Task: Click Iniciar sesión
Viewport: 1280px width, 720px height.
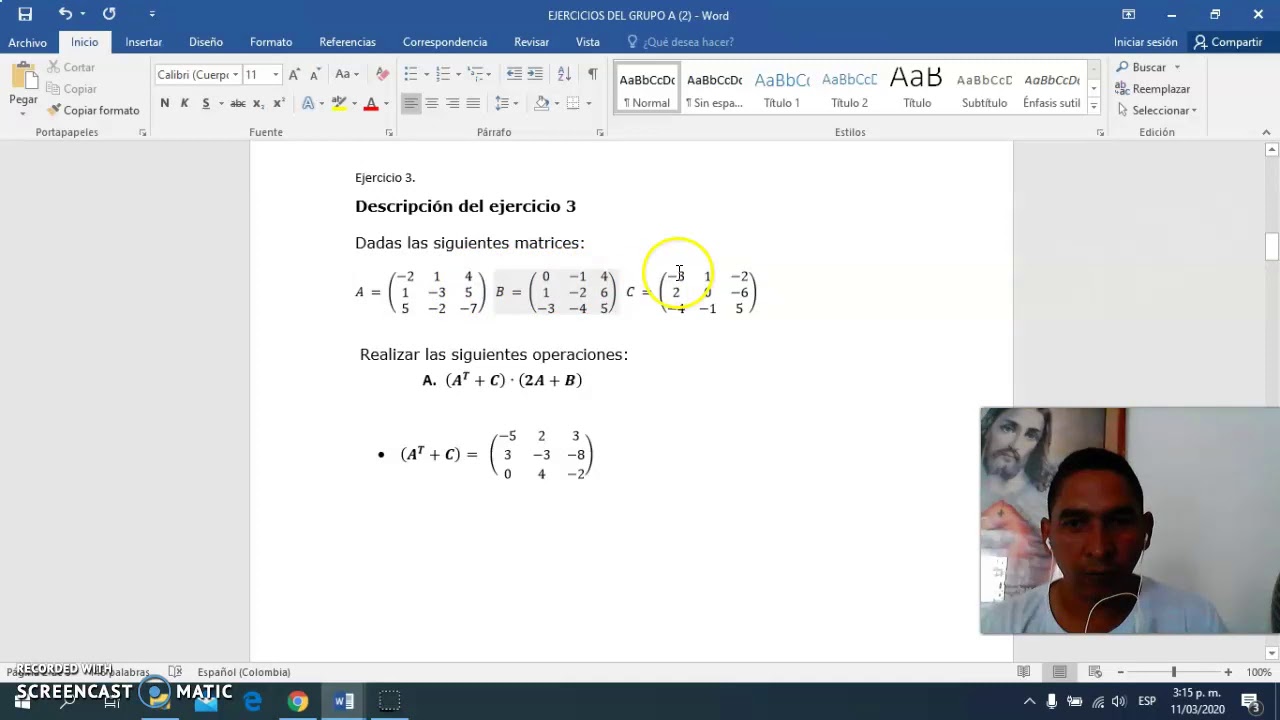Action: [x=1145, y=42]
